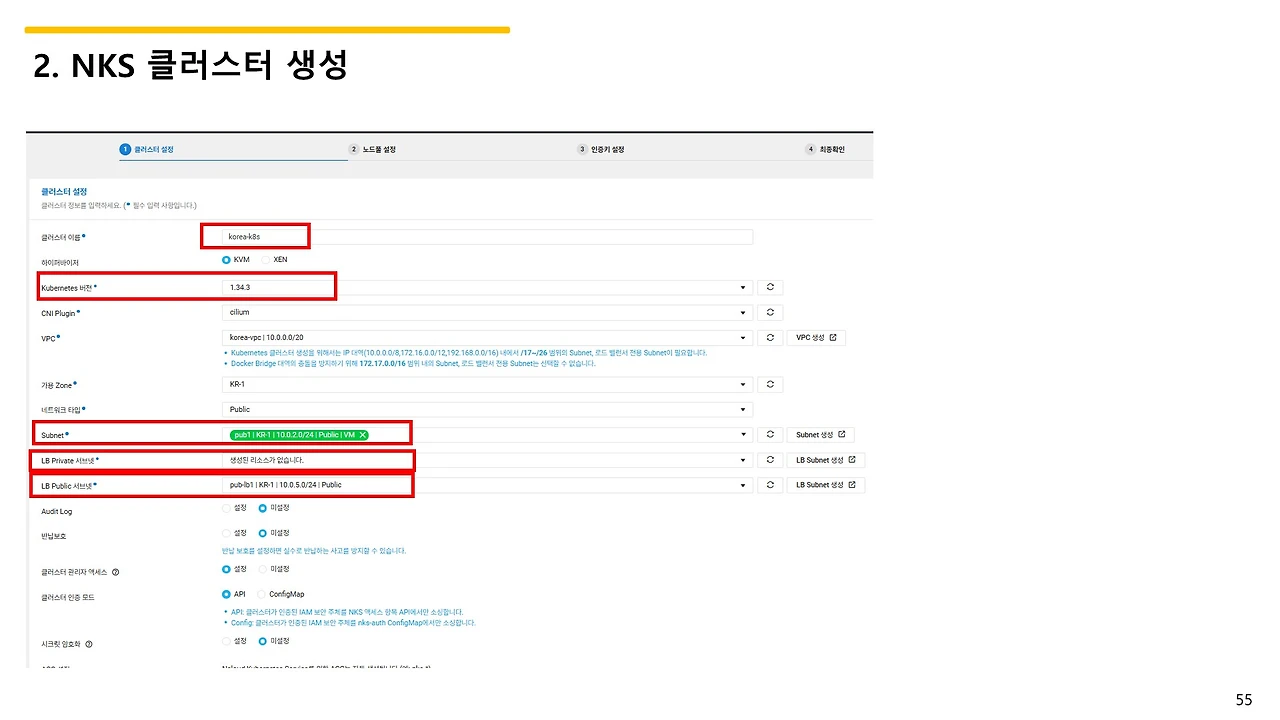Refresh the LB Private 서브넷 list
The width and height of the screenshot is (1280, 720).
(x=770, y=460)
